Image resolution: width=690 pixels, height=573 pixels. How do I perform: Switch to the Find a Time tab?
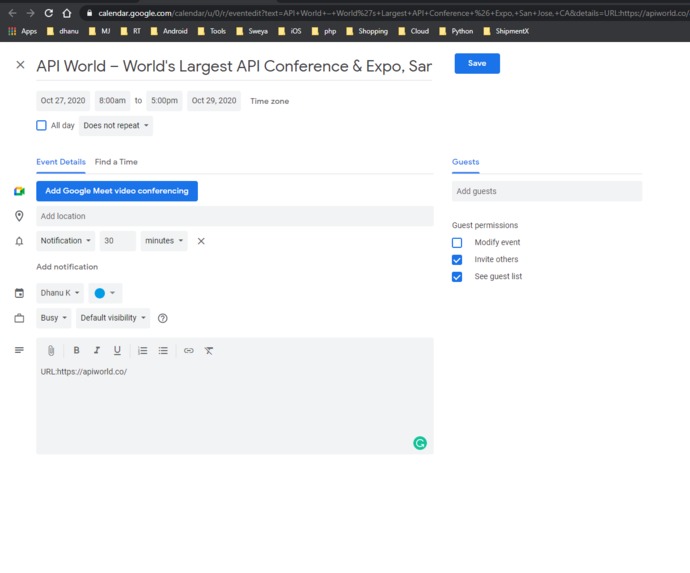tap(116, 162)
